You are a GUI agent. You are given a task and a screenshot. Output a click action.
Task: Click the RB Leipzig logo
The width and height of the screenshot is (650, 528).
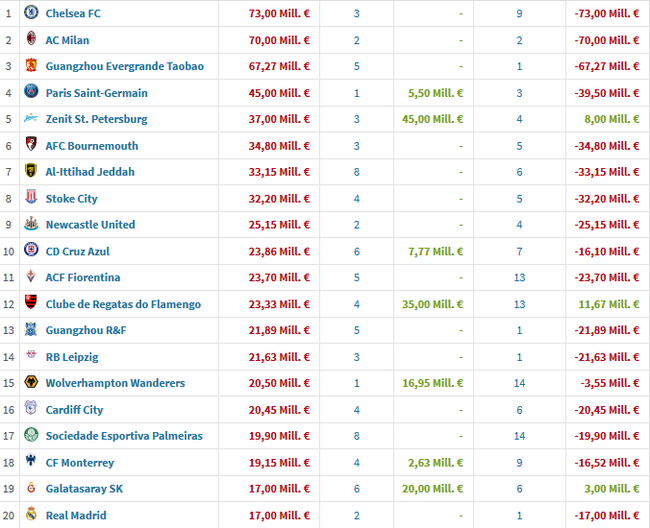(31, 354)
